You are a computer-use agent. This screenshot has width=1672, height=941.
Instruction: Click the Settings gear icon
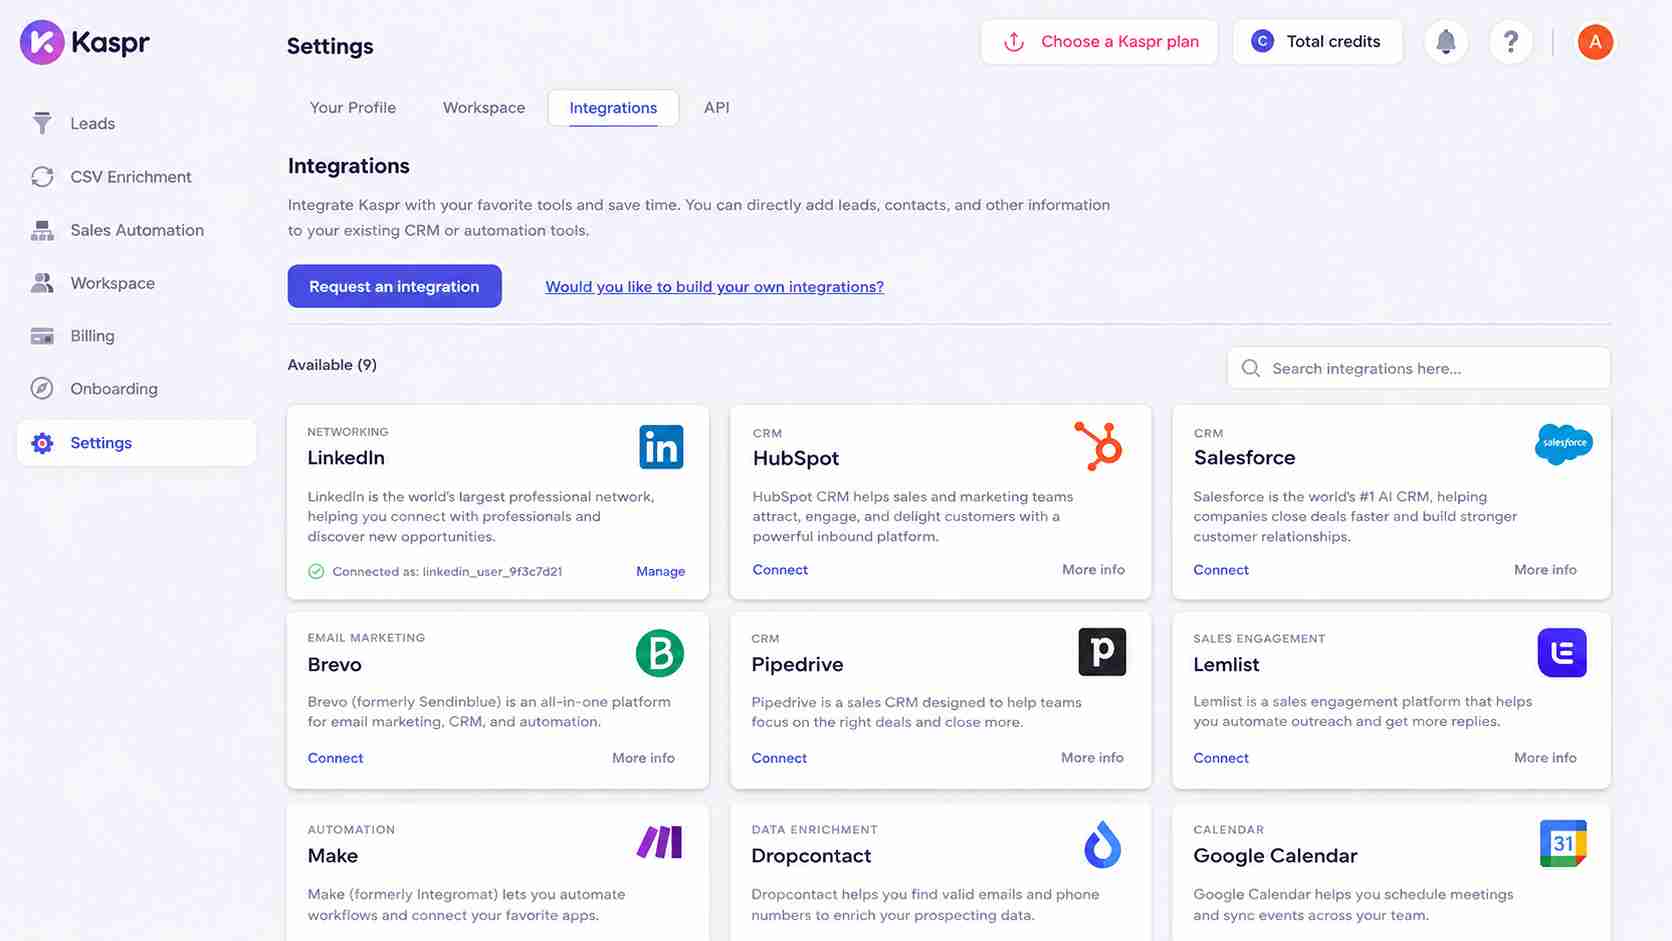42,443
